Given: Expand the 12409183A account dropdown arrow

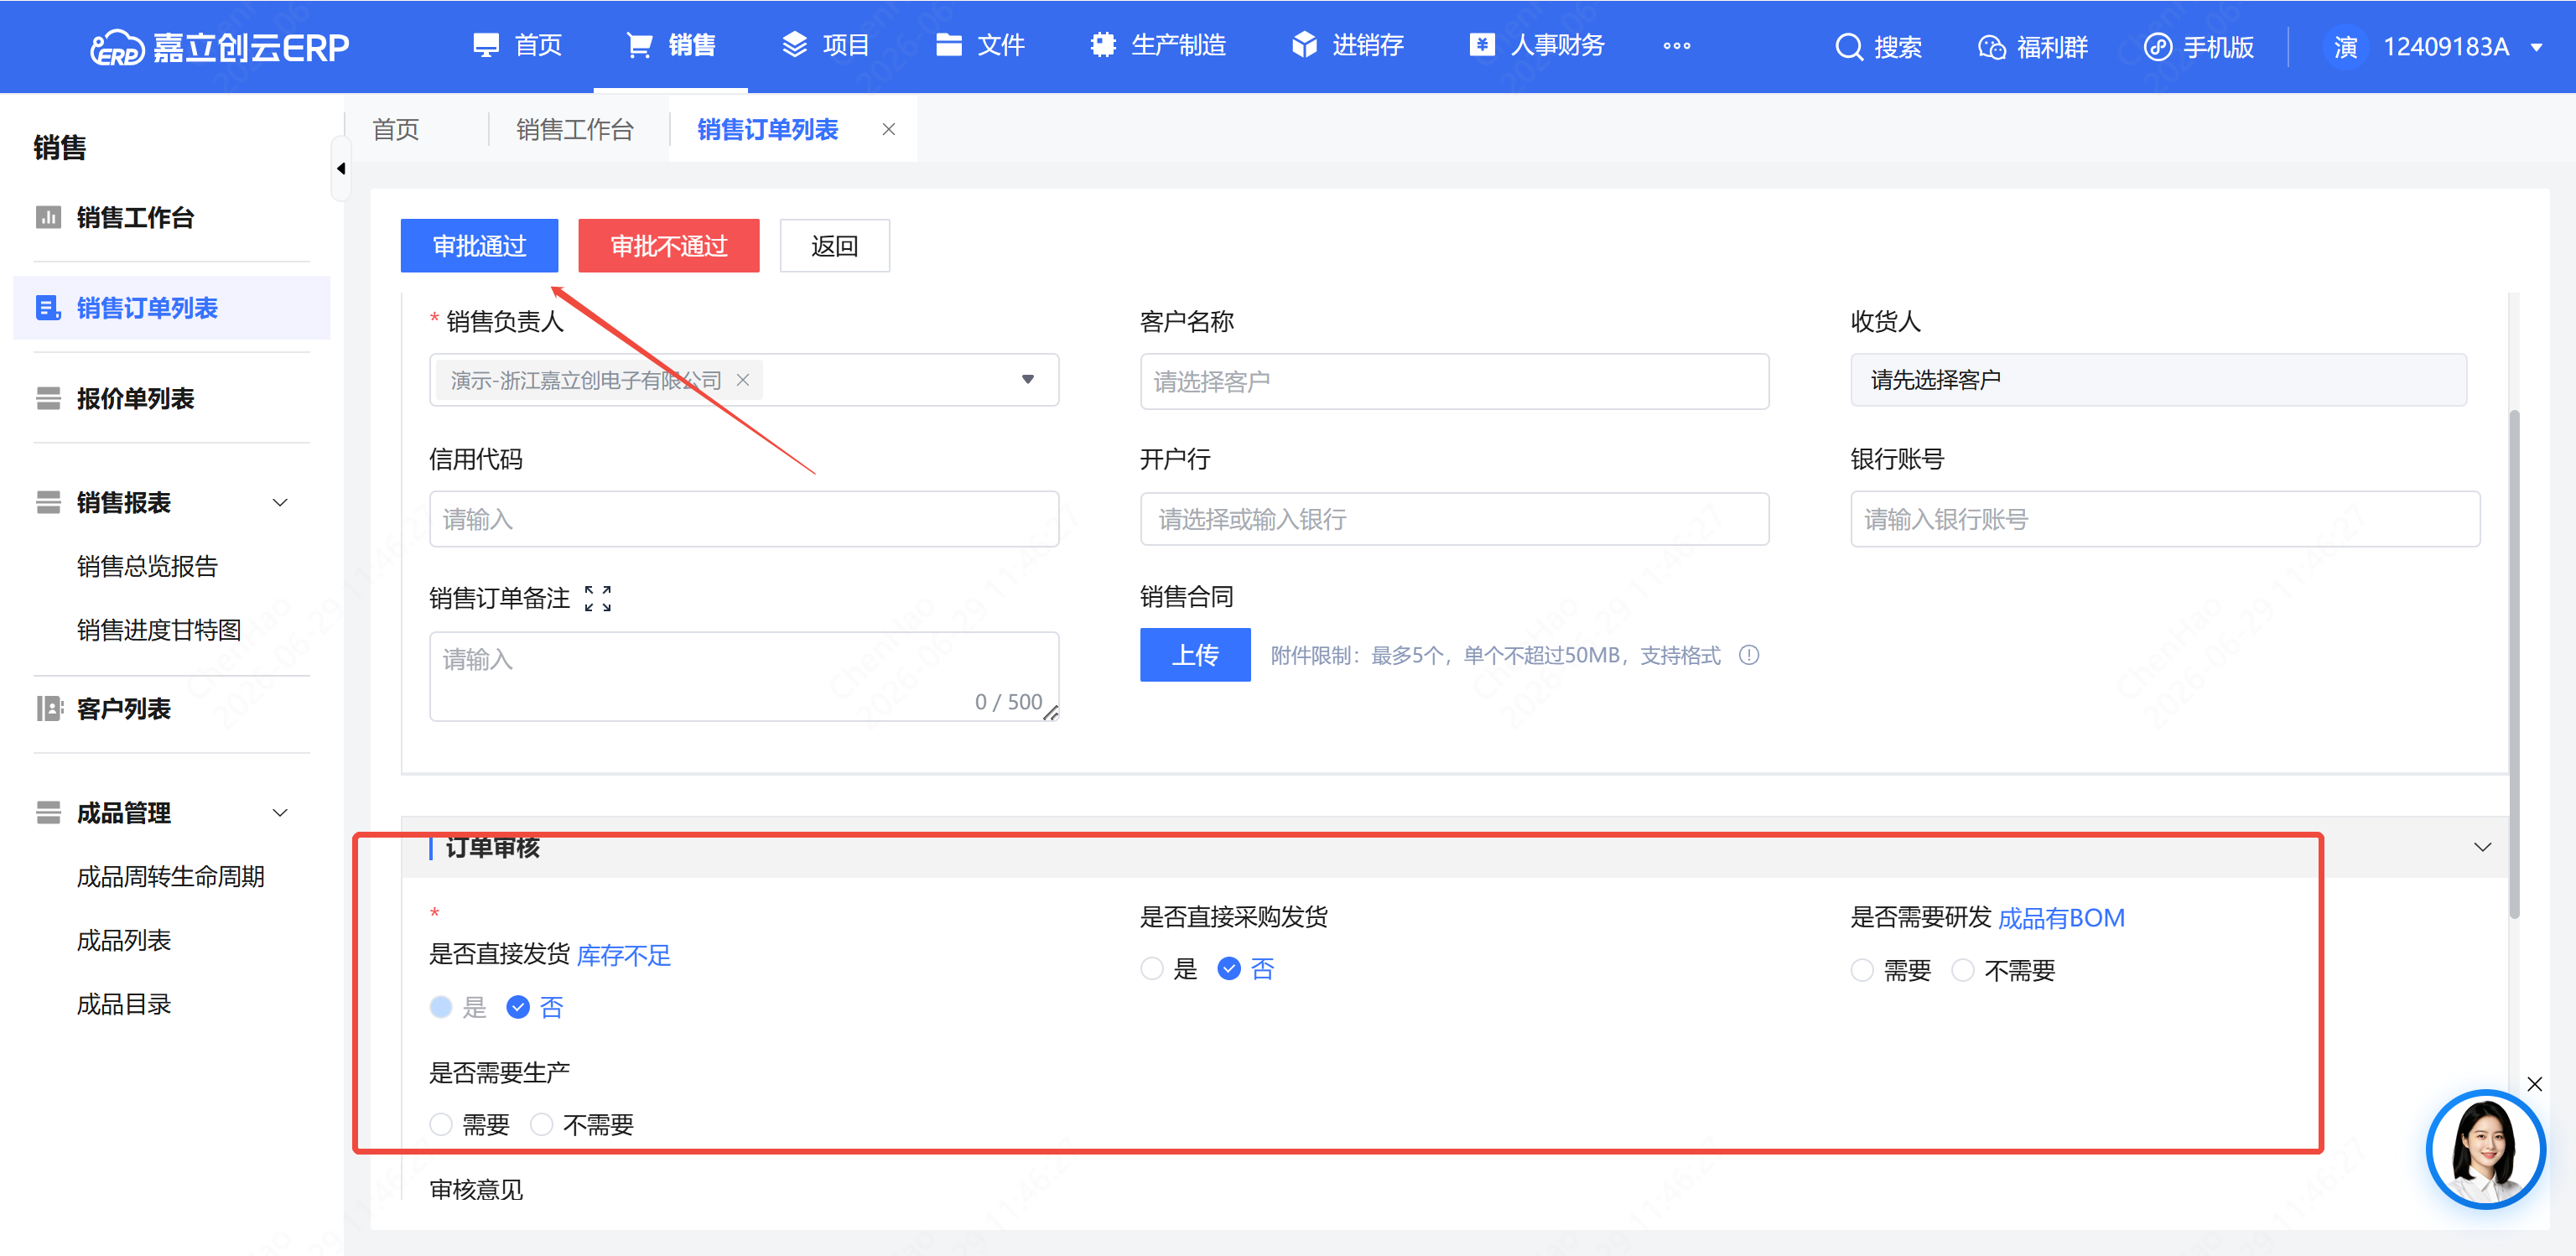Looking at the screenshot, I should point(2536,47).
